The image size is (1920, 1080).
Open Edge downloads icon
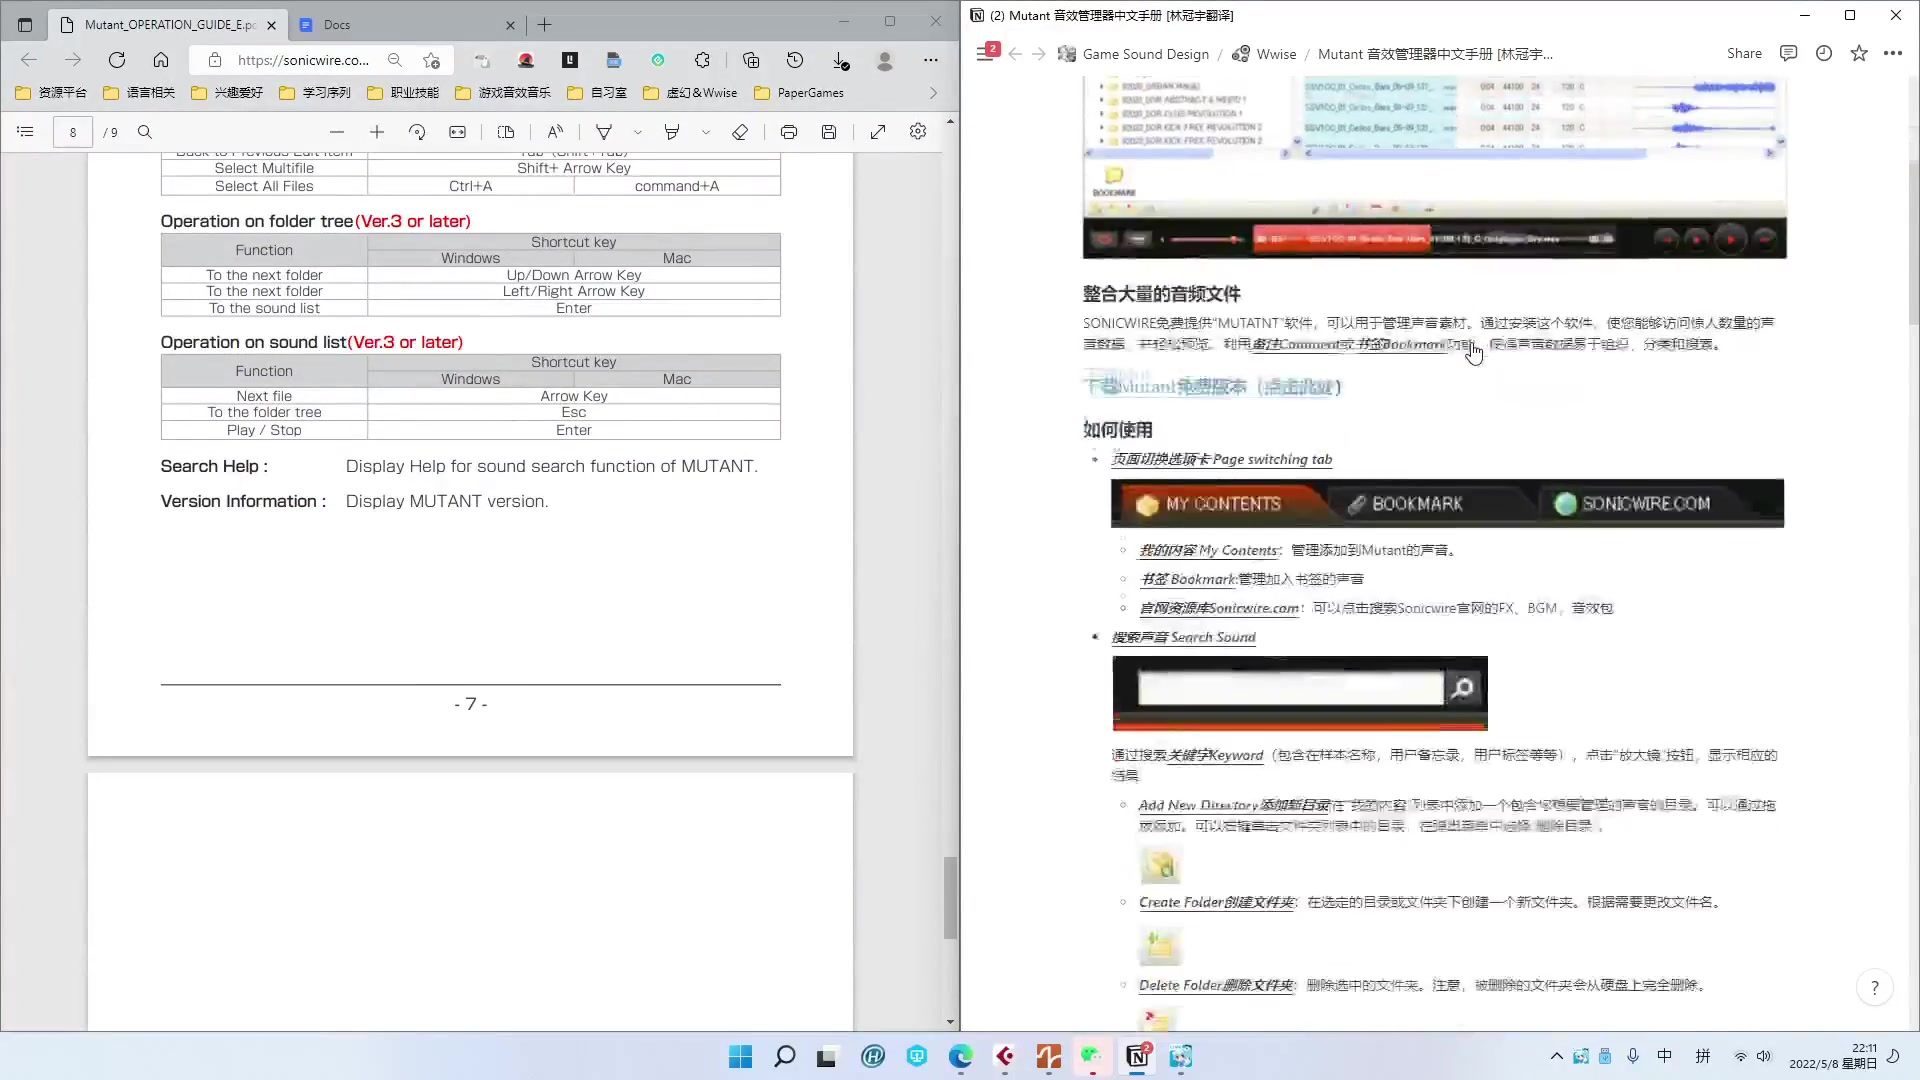point(840,60)
